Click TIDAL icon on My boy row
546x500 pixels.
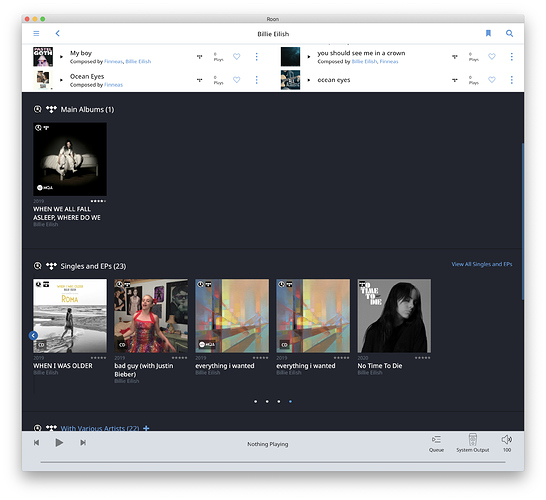click(x=200, y=57)
